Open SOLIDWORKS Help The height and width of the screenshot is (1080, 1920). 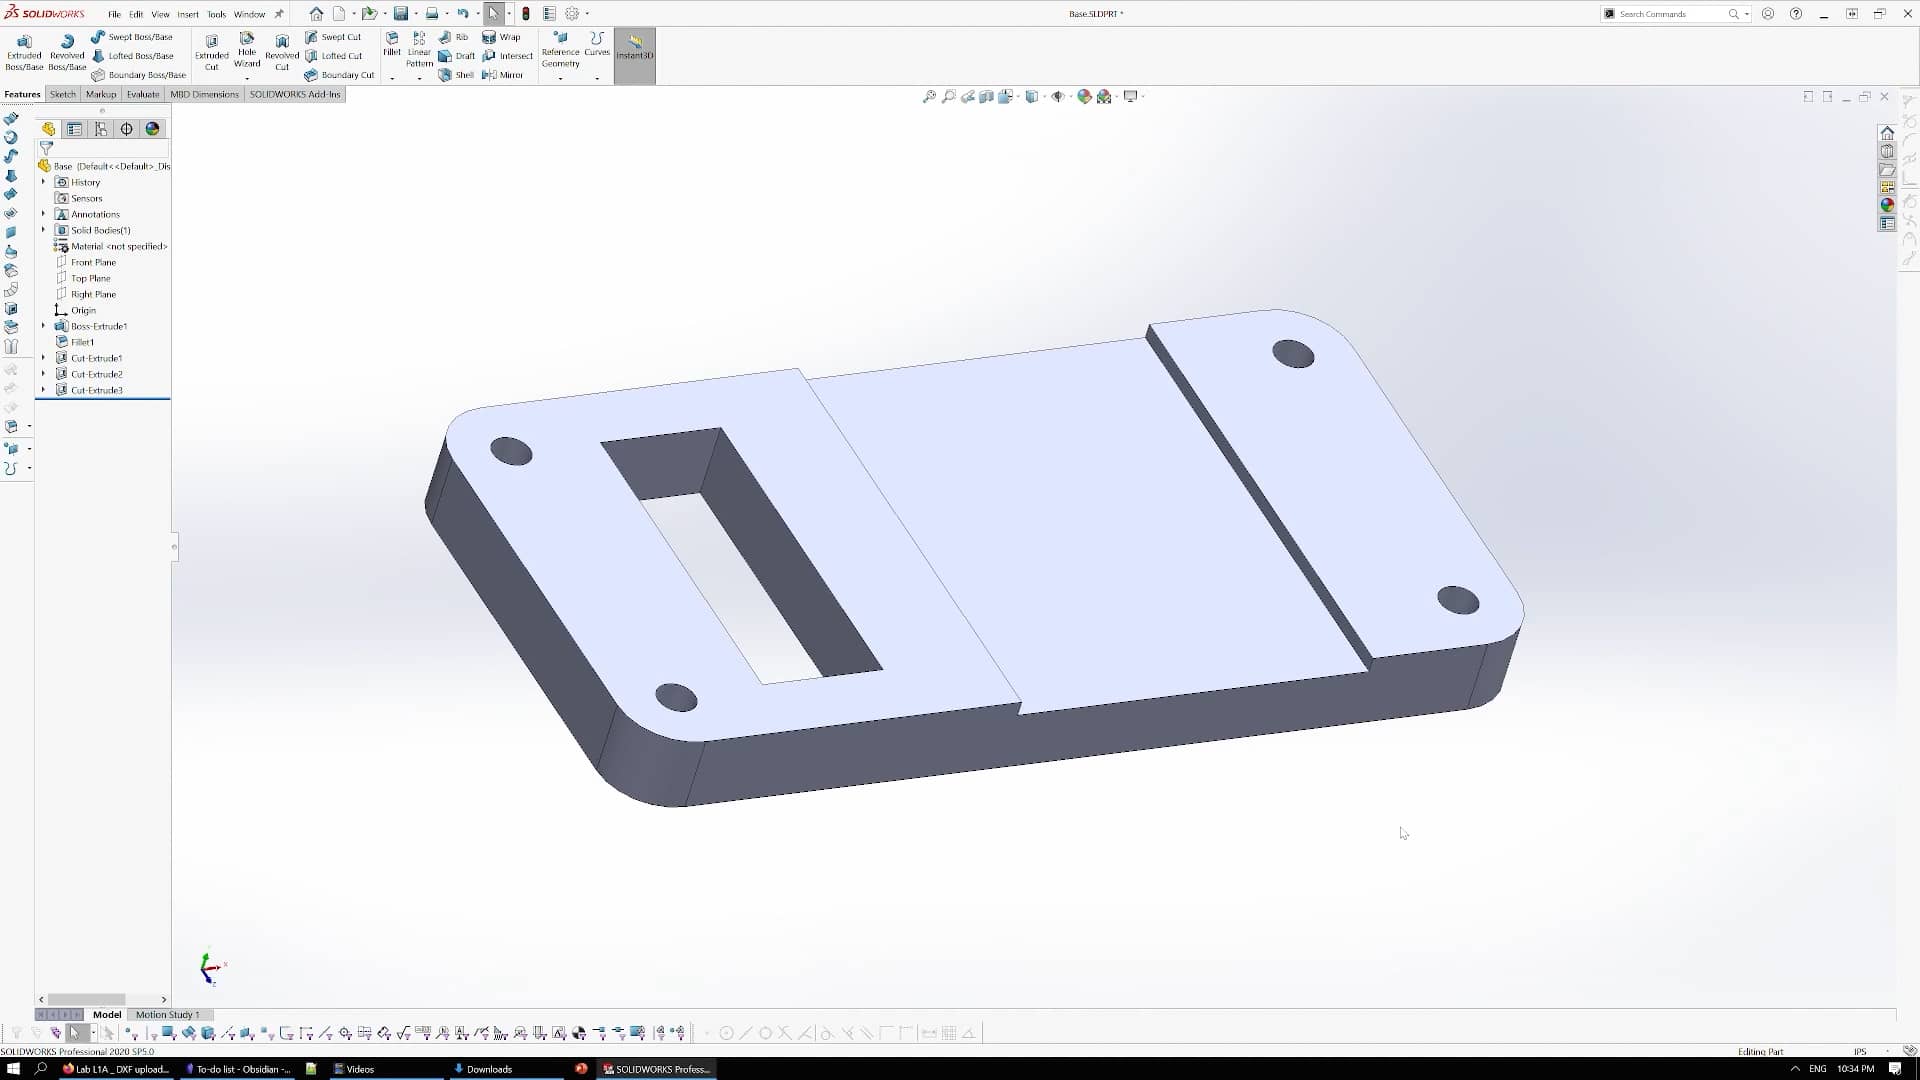click(x=1795, y=13)
